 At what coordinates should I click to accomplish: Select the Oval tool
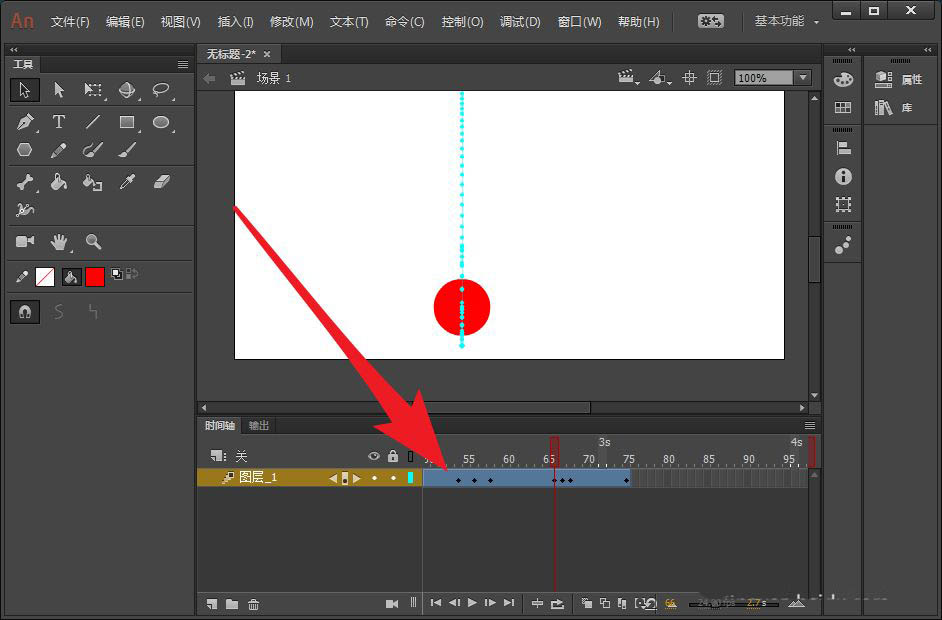coord(161,122)
